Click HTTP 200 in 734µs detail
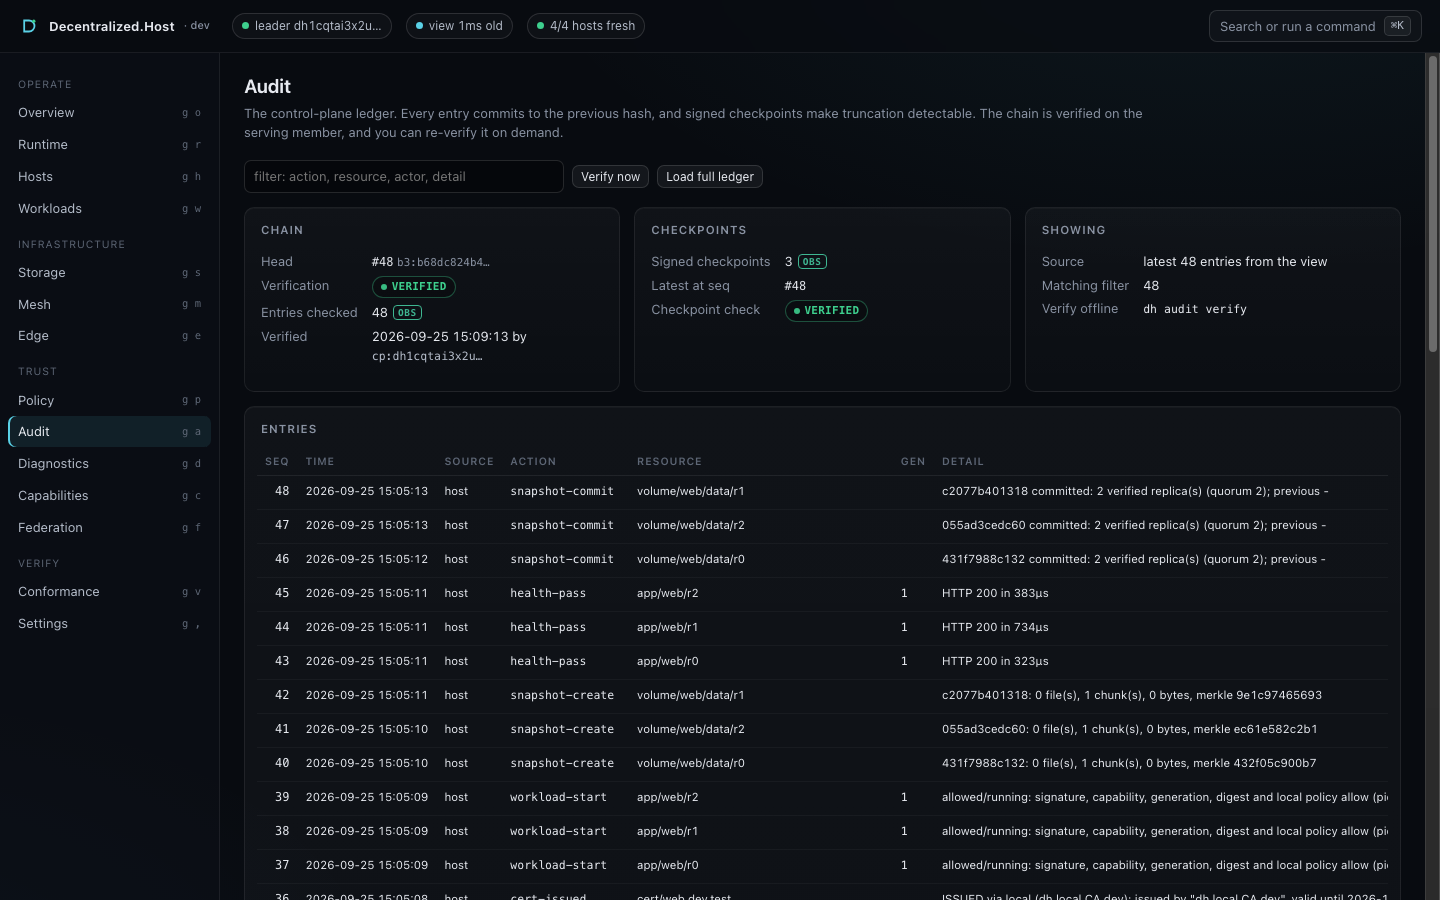Screen dimensions: 1440x900 (995, 627)
